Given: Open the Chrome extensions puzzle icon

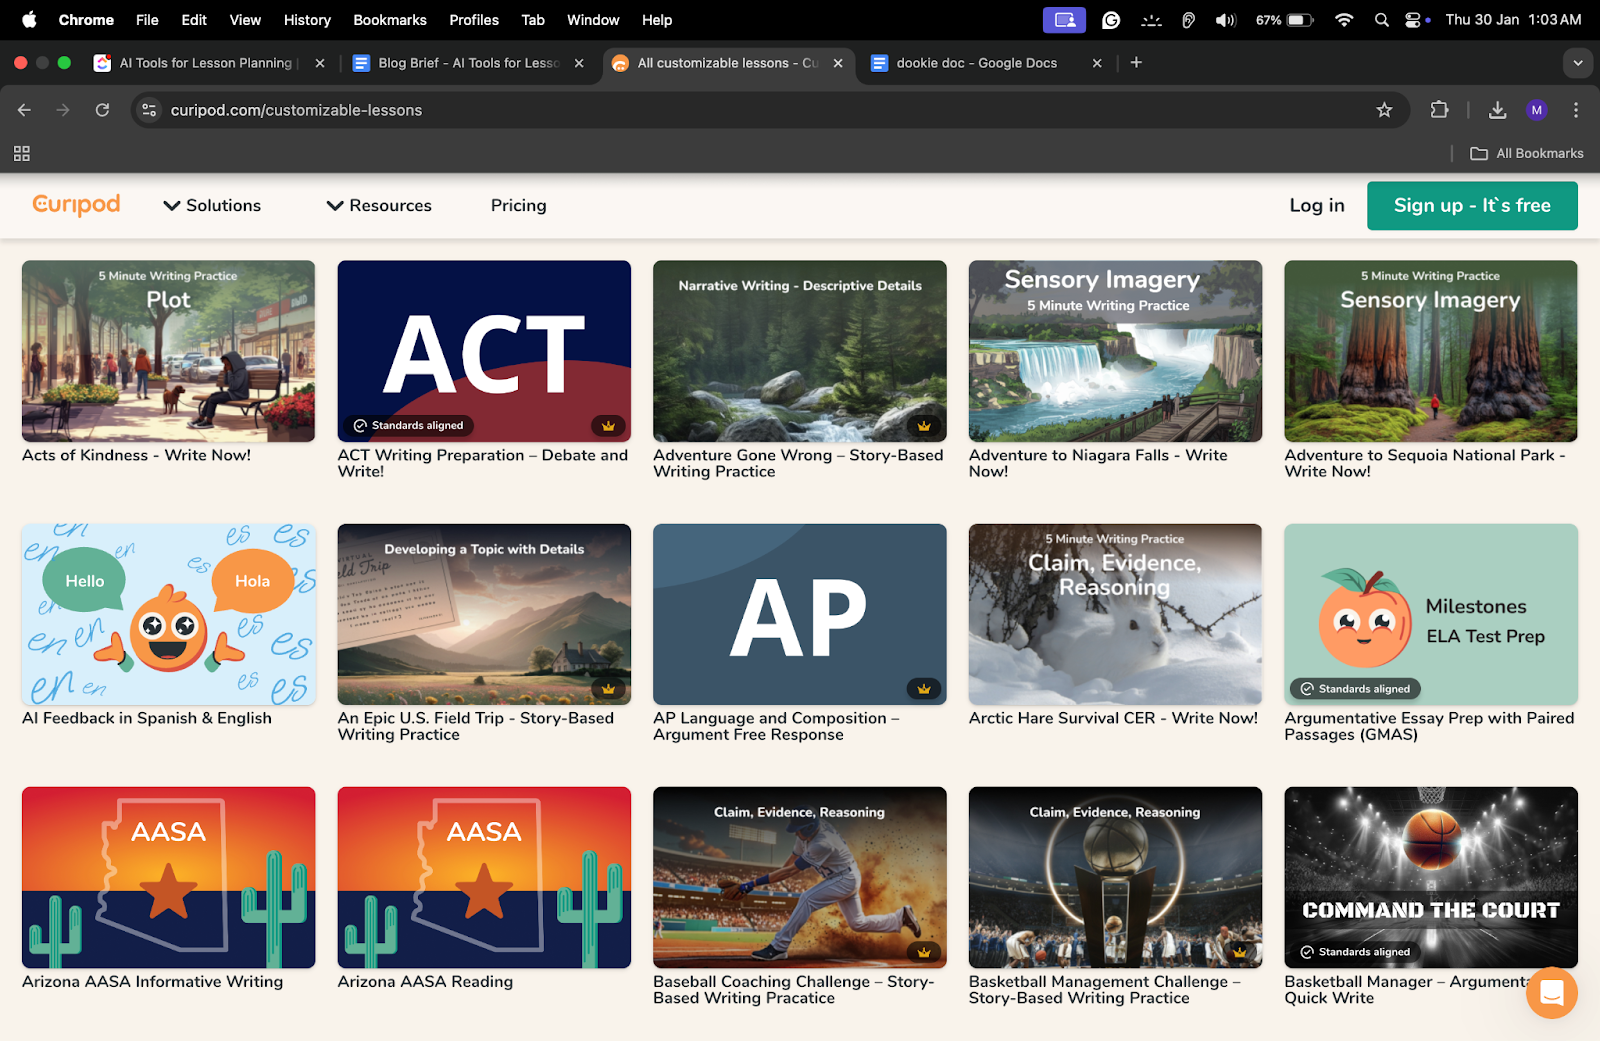Looking at the screenshot, I should 1439,110.
